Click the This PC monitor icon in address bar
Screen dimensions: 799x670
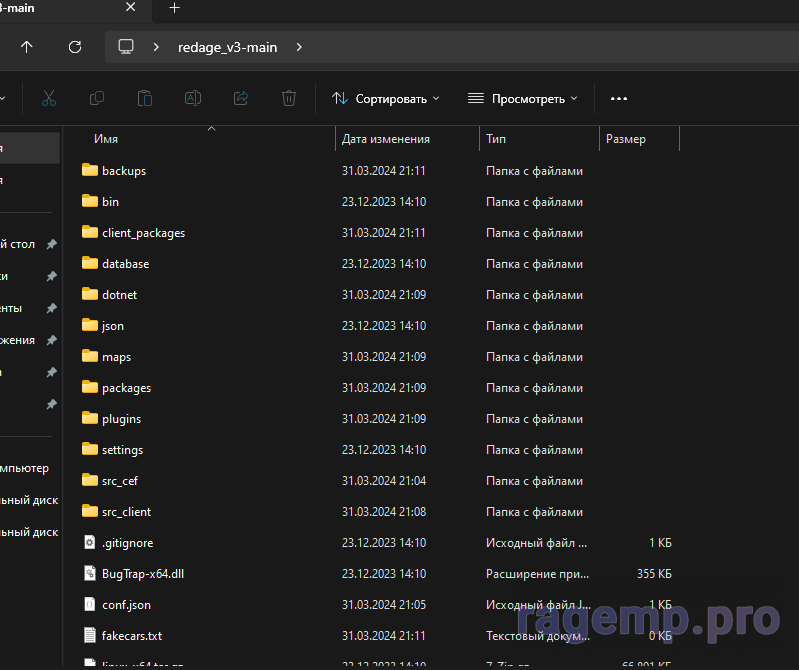coord(126,47)
